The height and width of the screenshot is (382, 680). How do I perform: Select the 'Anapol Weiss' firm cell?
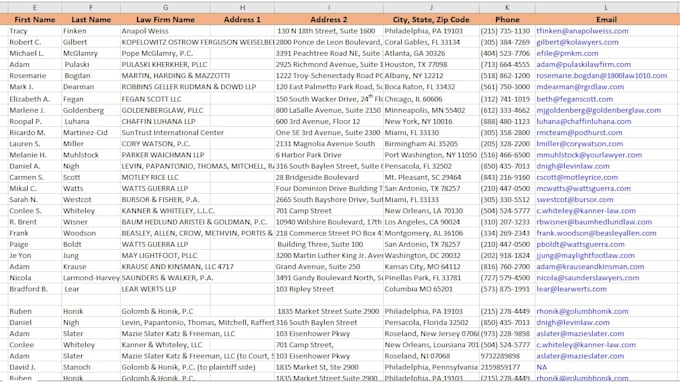coord(165,31)
